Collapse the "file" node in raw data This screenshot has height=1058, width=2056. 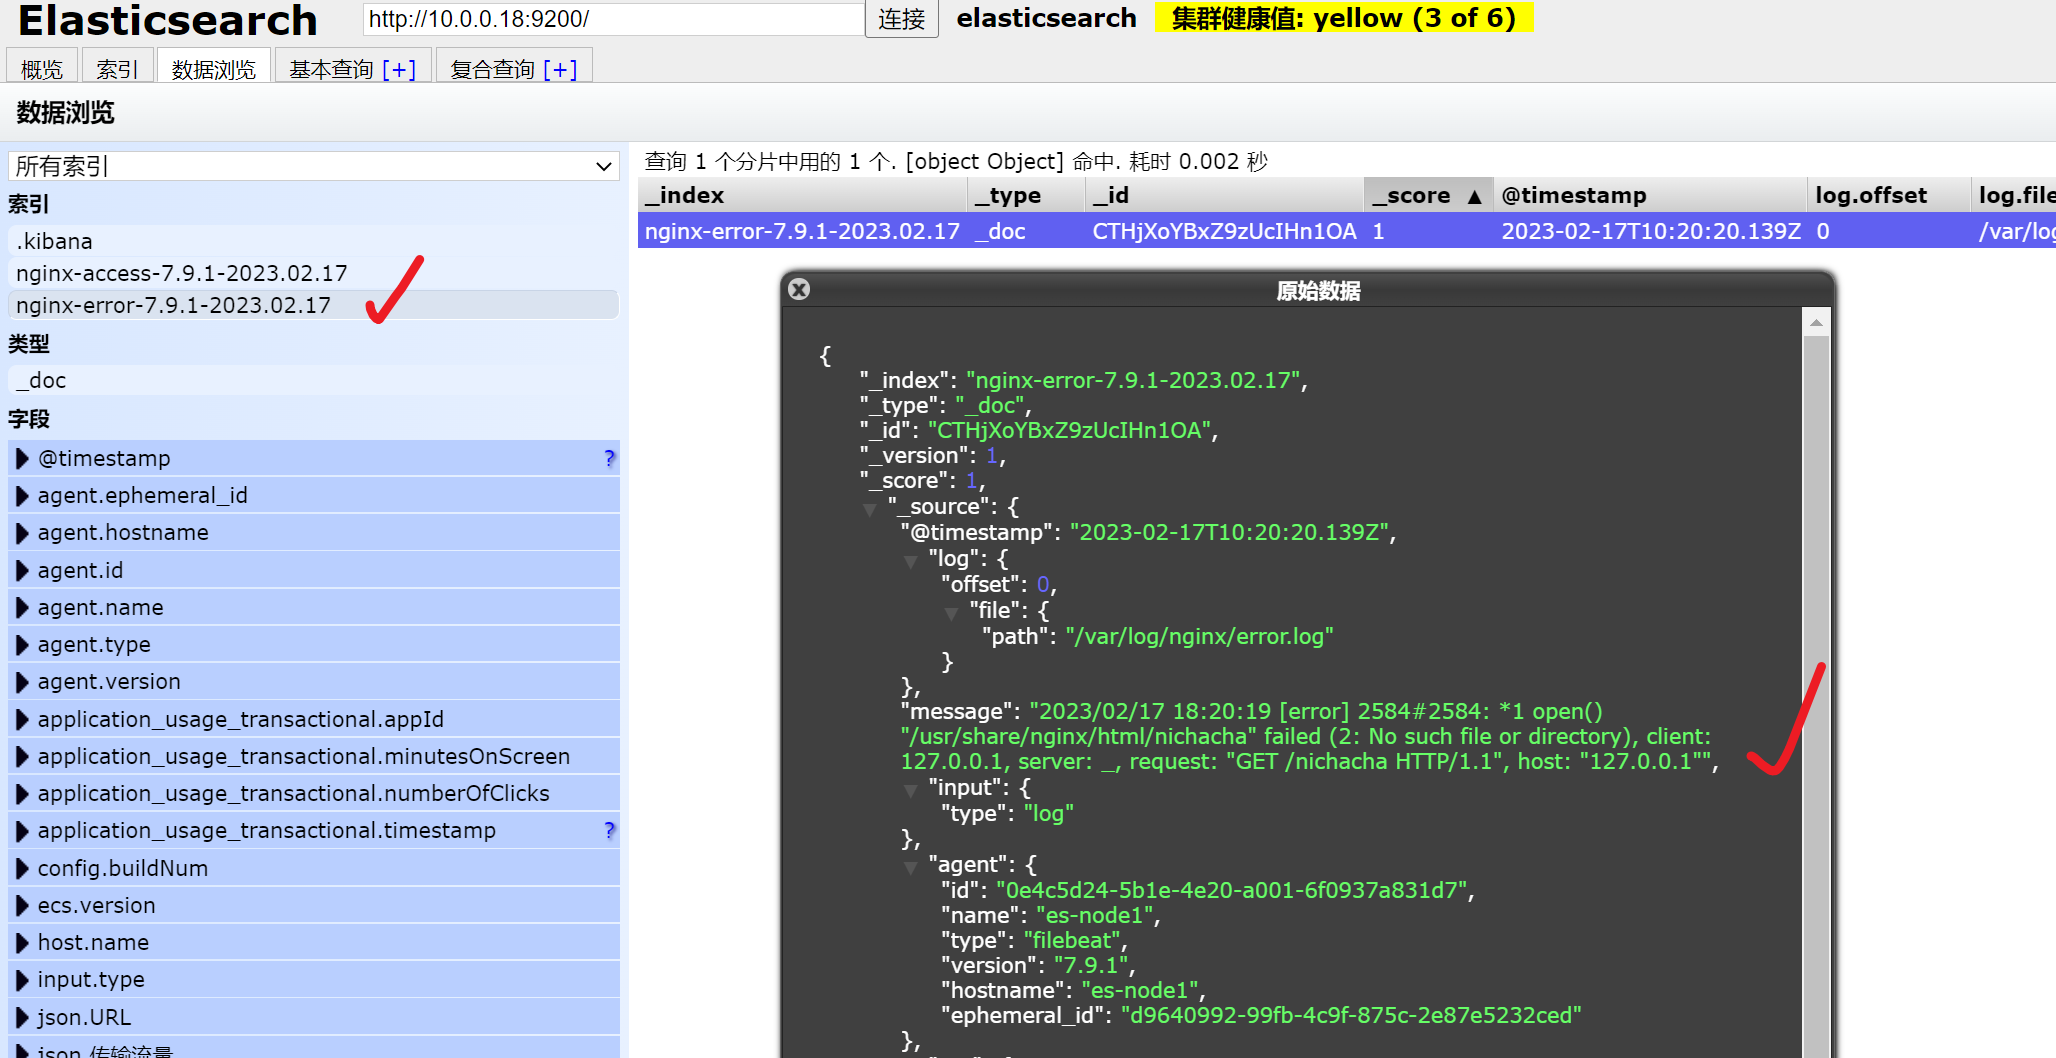point(952,613)
